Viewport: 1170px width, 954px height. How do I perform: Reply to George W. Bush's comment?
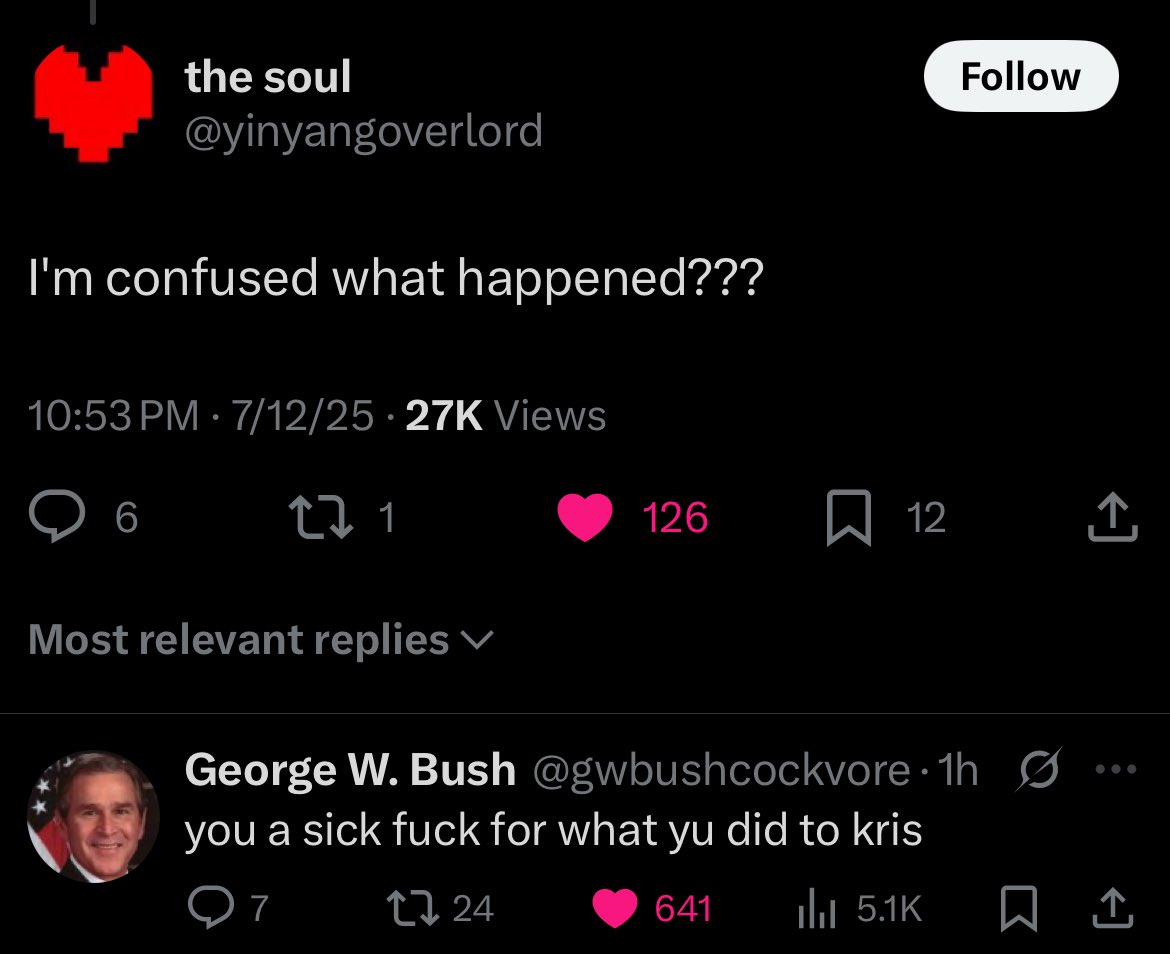[x=210, y=907]
